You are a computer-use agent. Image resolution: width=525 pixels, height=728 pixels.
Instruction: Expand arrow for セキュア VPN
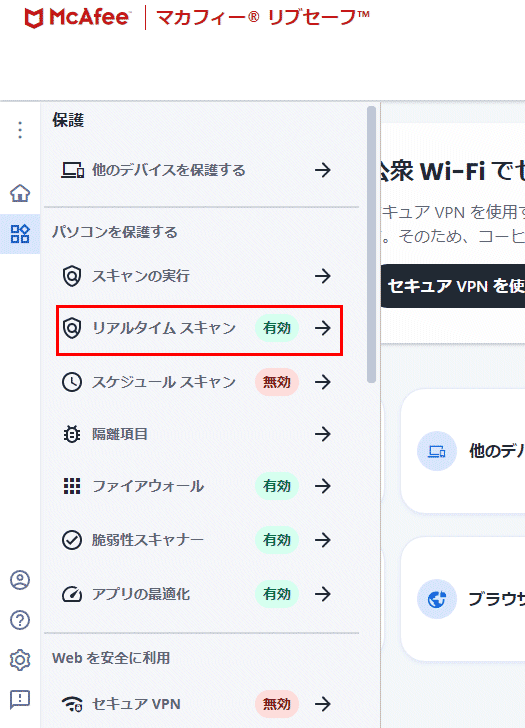coord(323,704)
